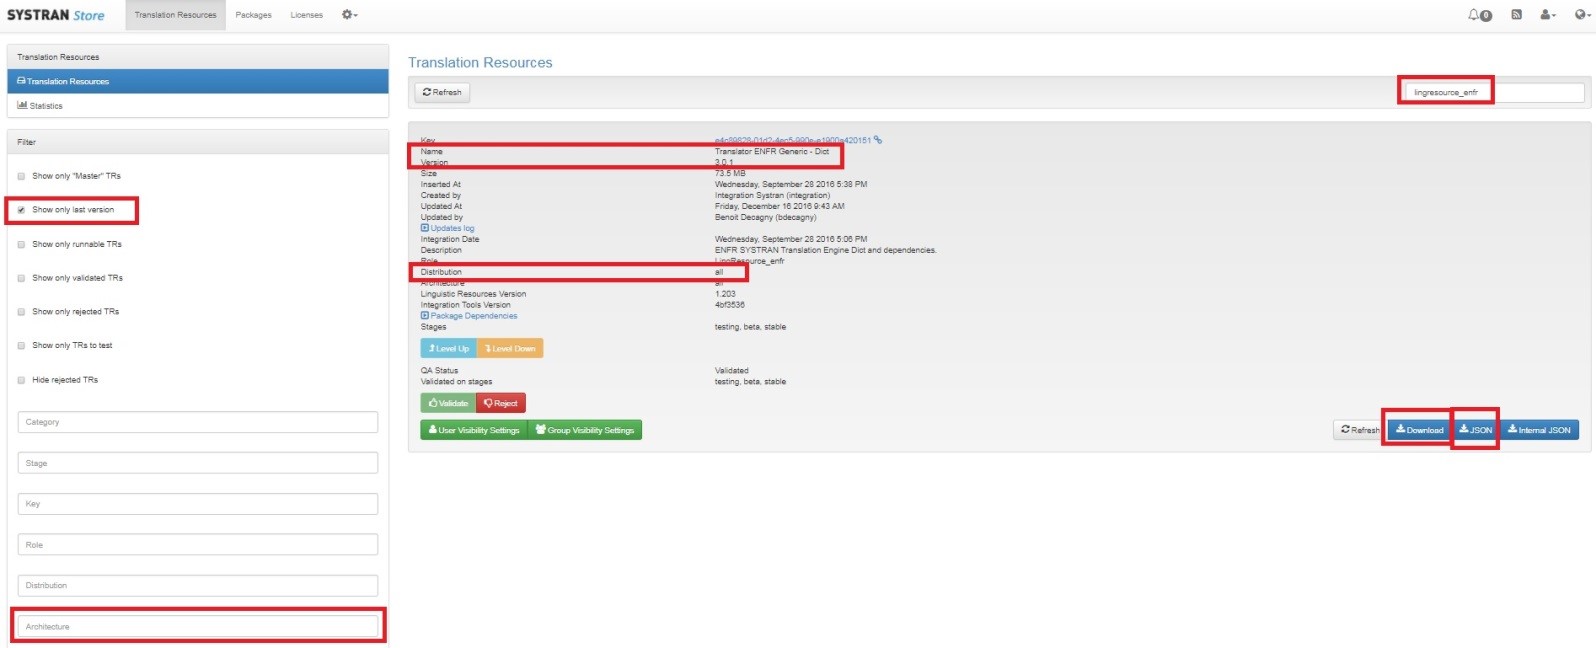Open the globe language menu
This screenshot has width=1596, height=648.
pos(1582,15)
